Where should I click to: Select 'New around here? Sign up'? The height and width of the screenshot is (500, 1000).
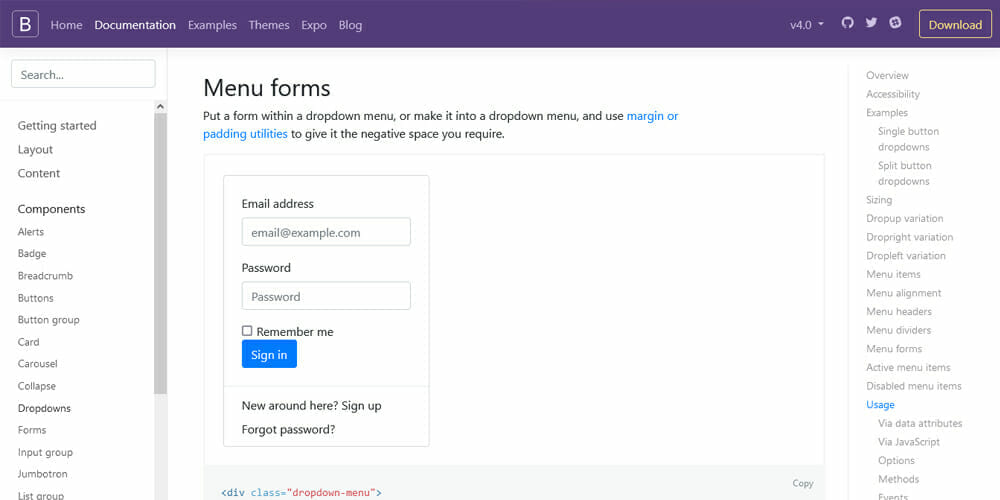tap(311, 406)
